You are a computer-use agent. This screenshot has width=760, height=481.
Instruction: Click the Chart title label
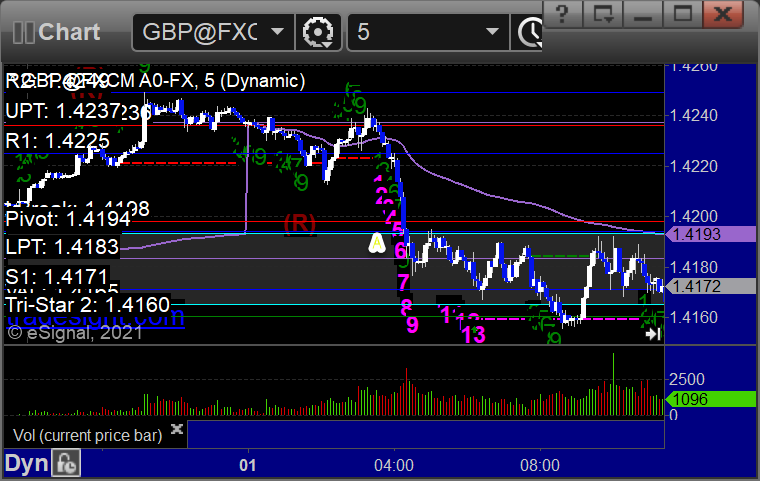69,32
